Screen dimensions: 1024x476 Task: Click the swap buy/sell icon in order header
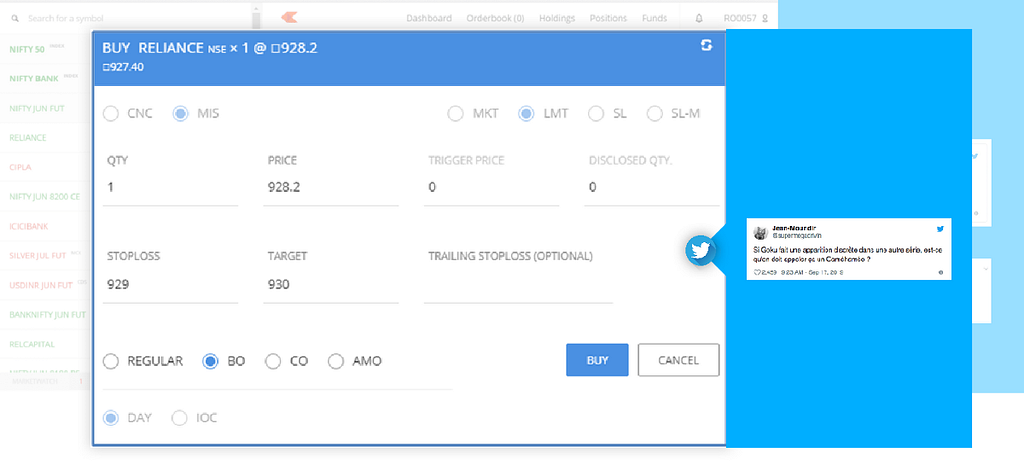(x=706, y=45)
